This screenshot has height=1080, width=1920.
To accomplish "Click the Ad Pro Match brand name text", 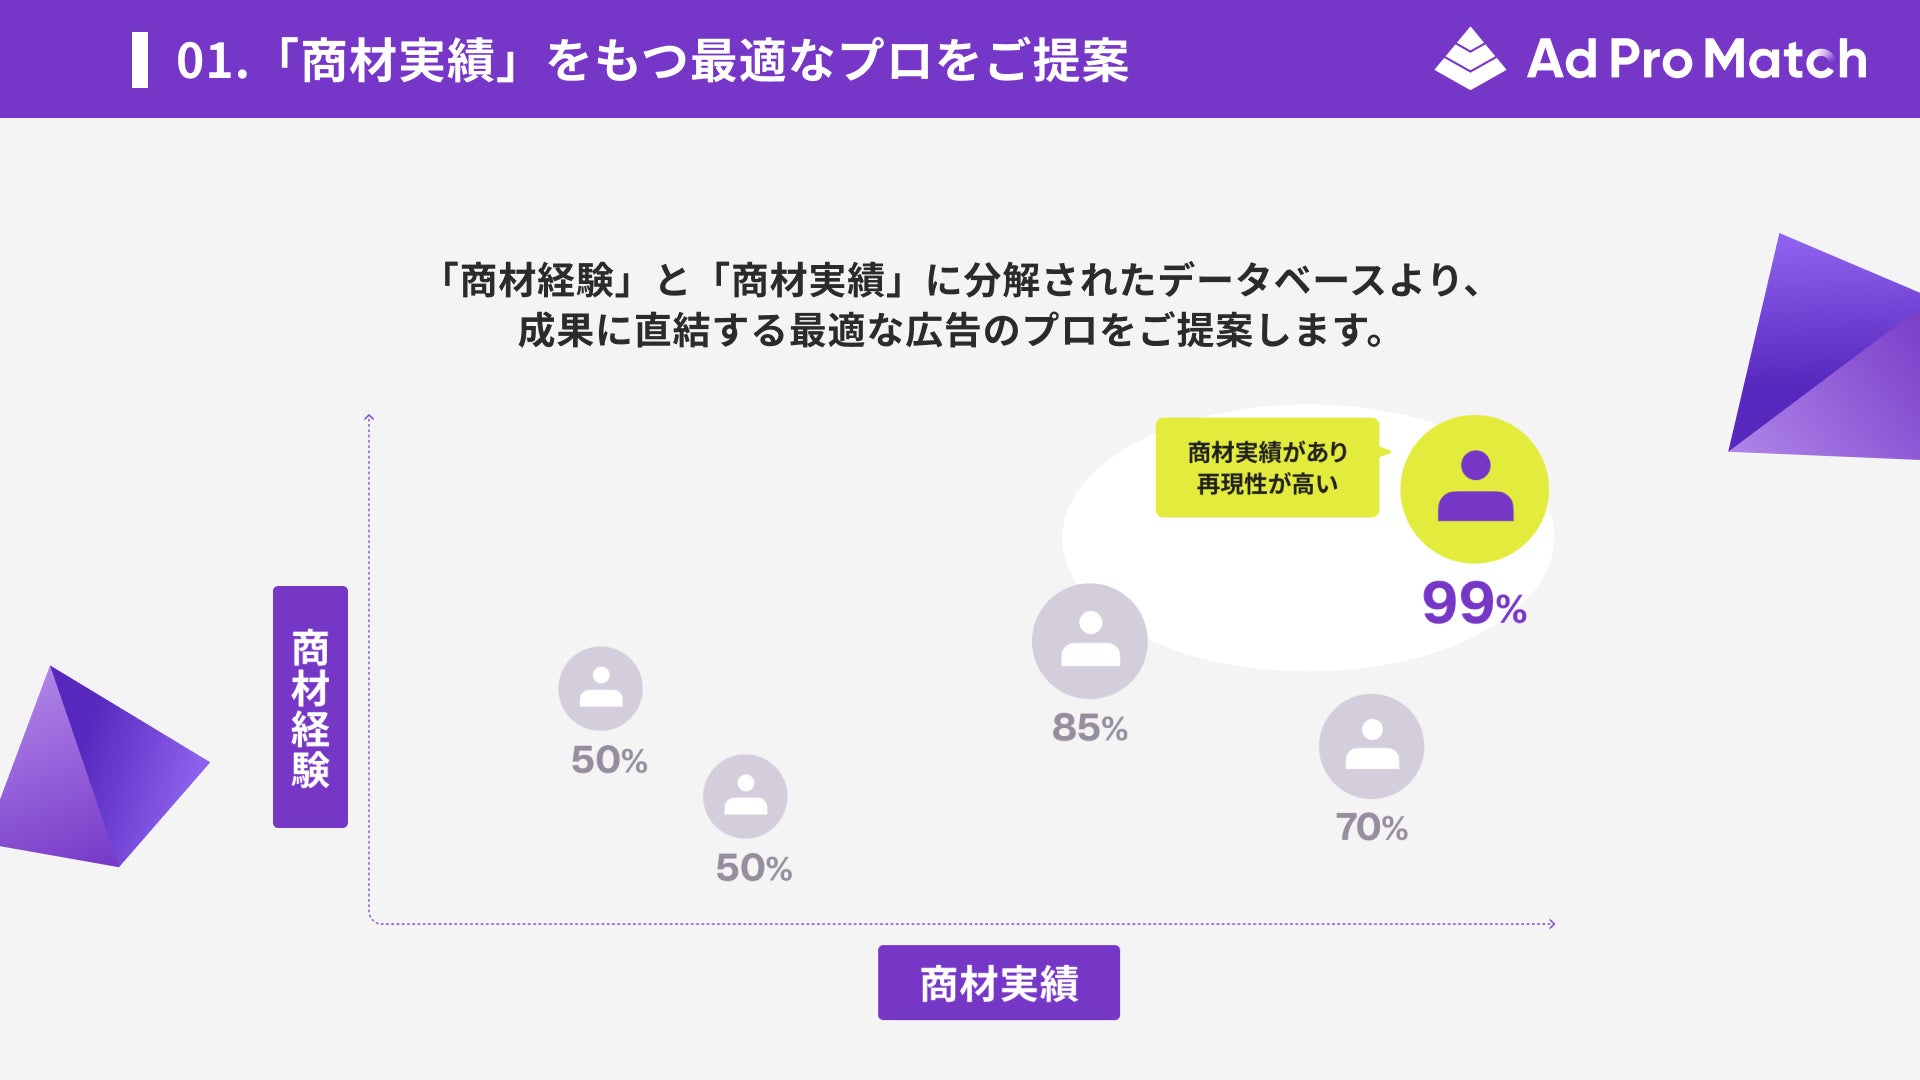I will click(x=1696, y=59).
